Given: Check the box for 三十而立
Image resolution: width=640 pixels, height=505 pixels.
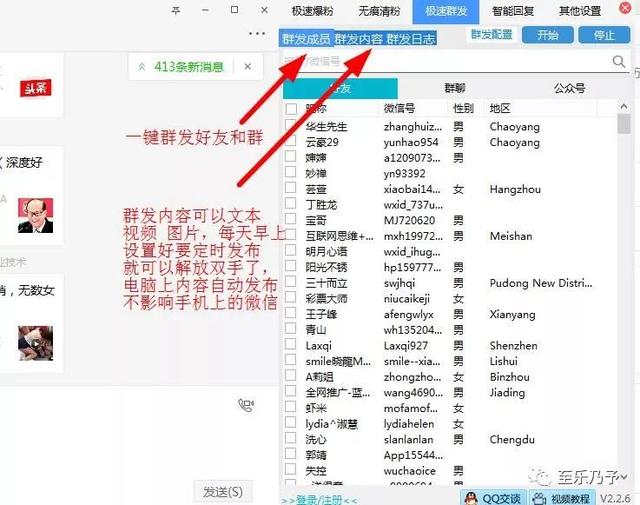Looking at the screenshot, I should tap(290, 281).
